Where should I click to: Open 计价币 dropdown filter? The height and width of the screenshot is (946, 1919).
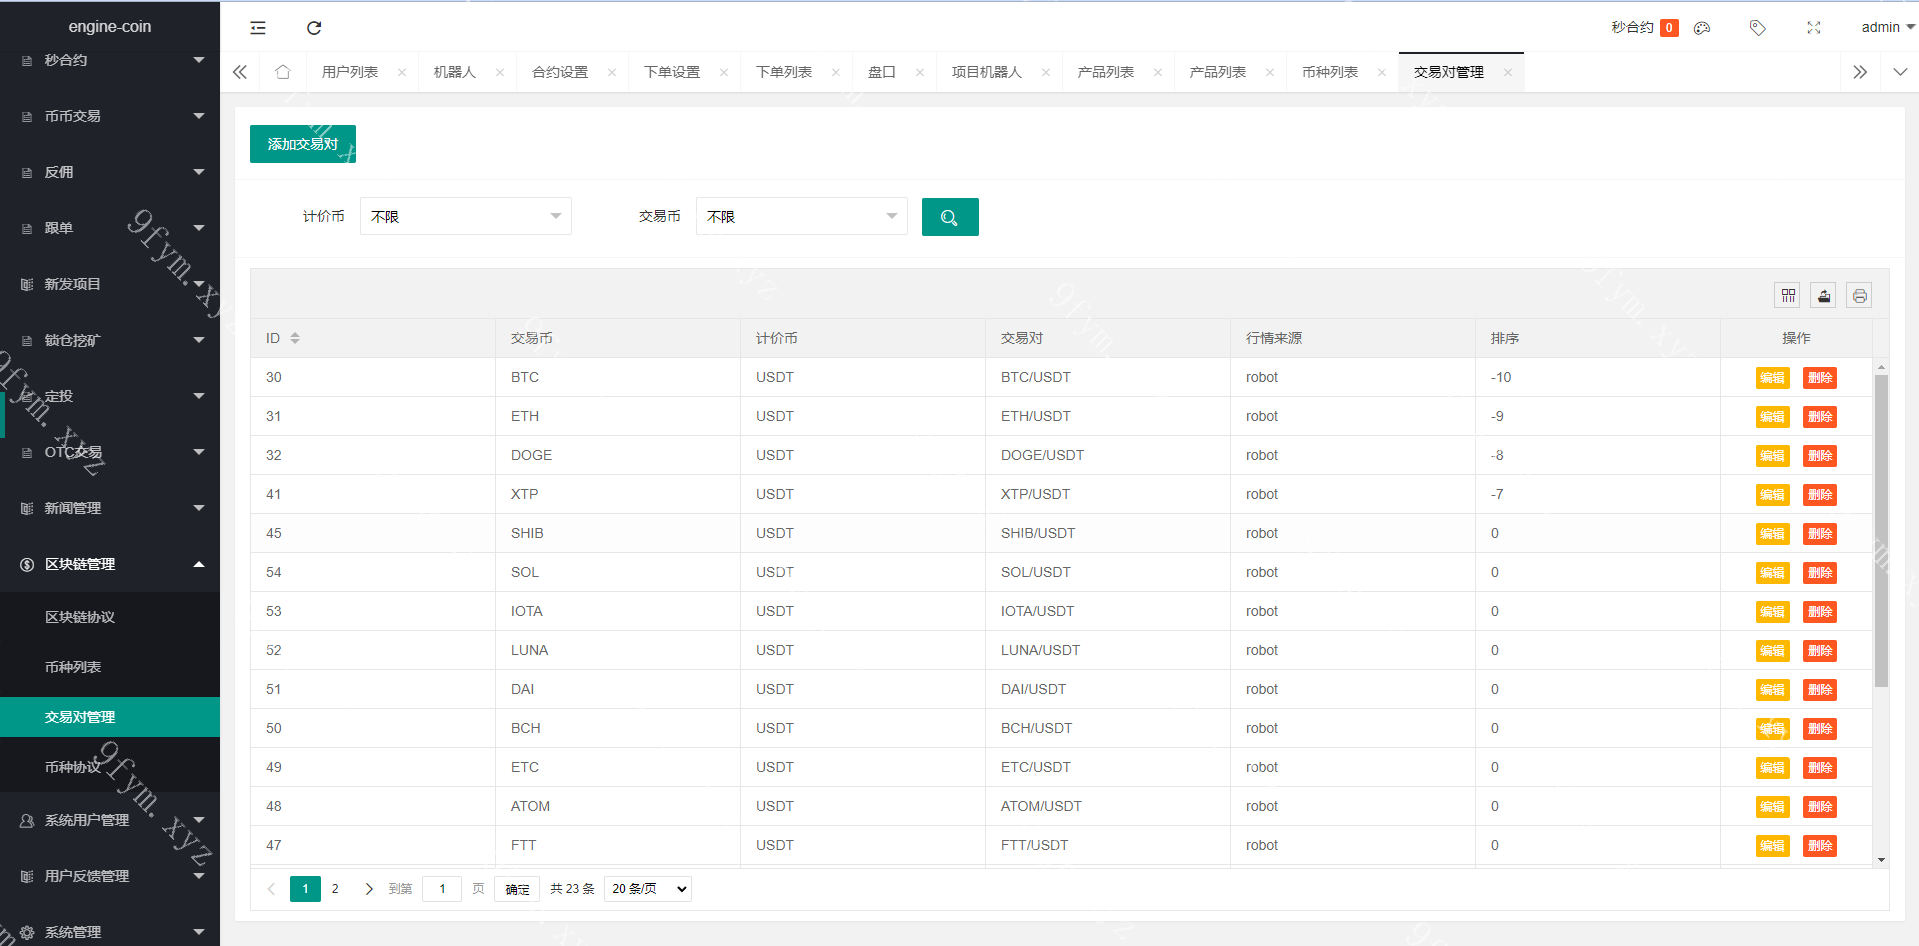coord(466,216)
